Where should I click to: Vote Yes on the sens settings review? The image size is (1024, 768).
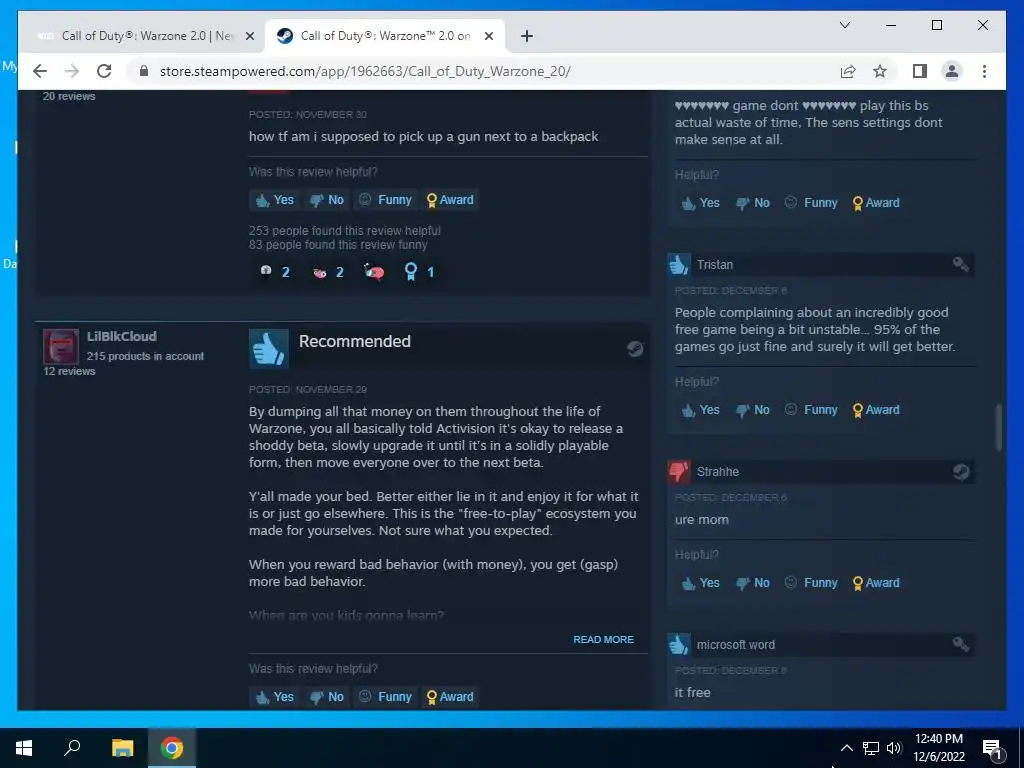point(700,203)
